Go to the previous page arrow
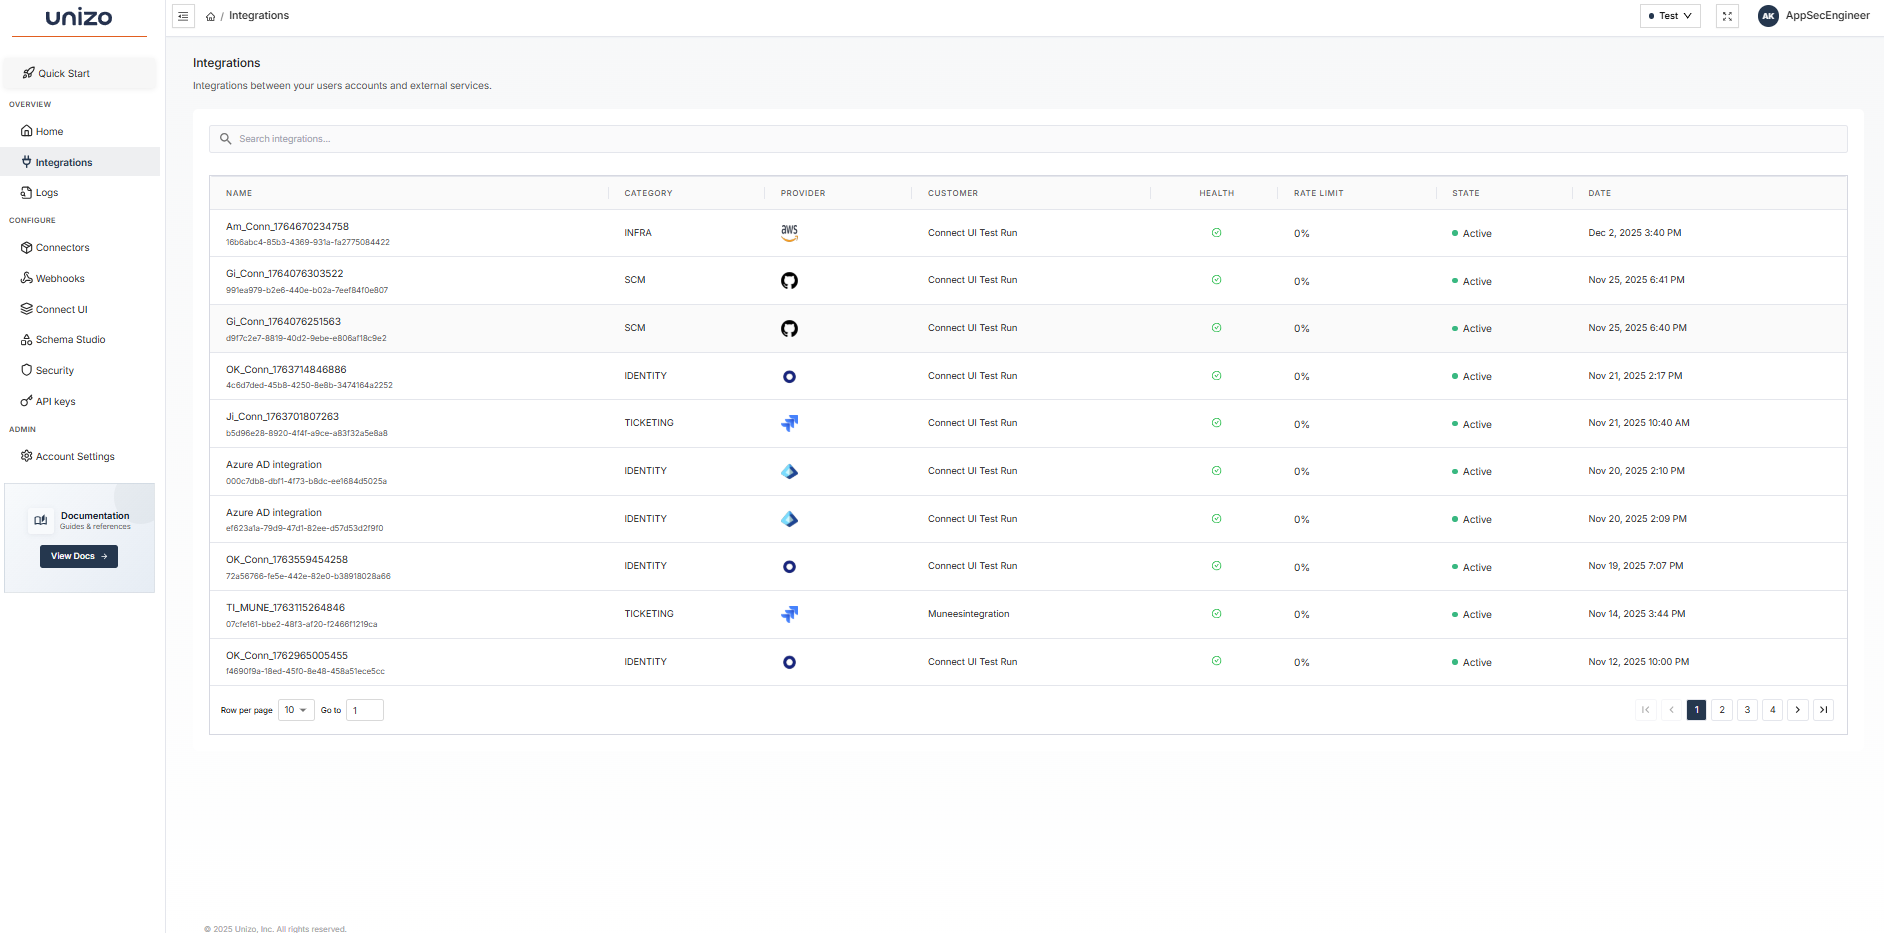The width and height of the screenshot is (1884, 933). [1671, 710]
